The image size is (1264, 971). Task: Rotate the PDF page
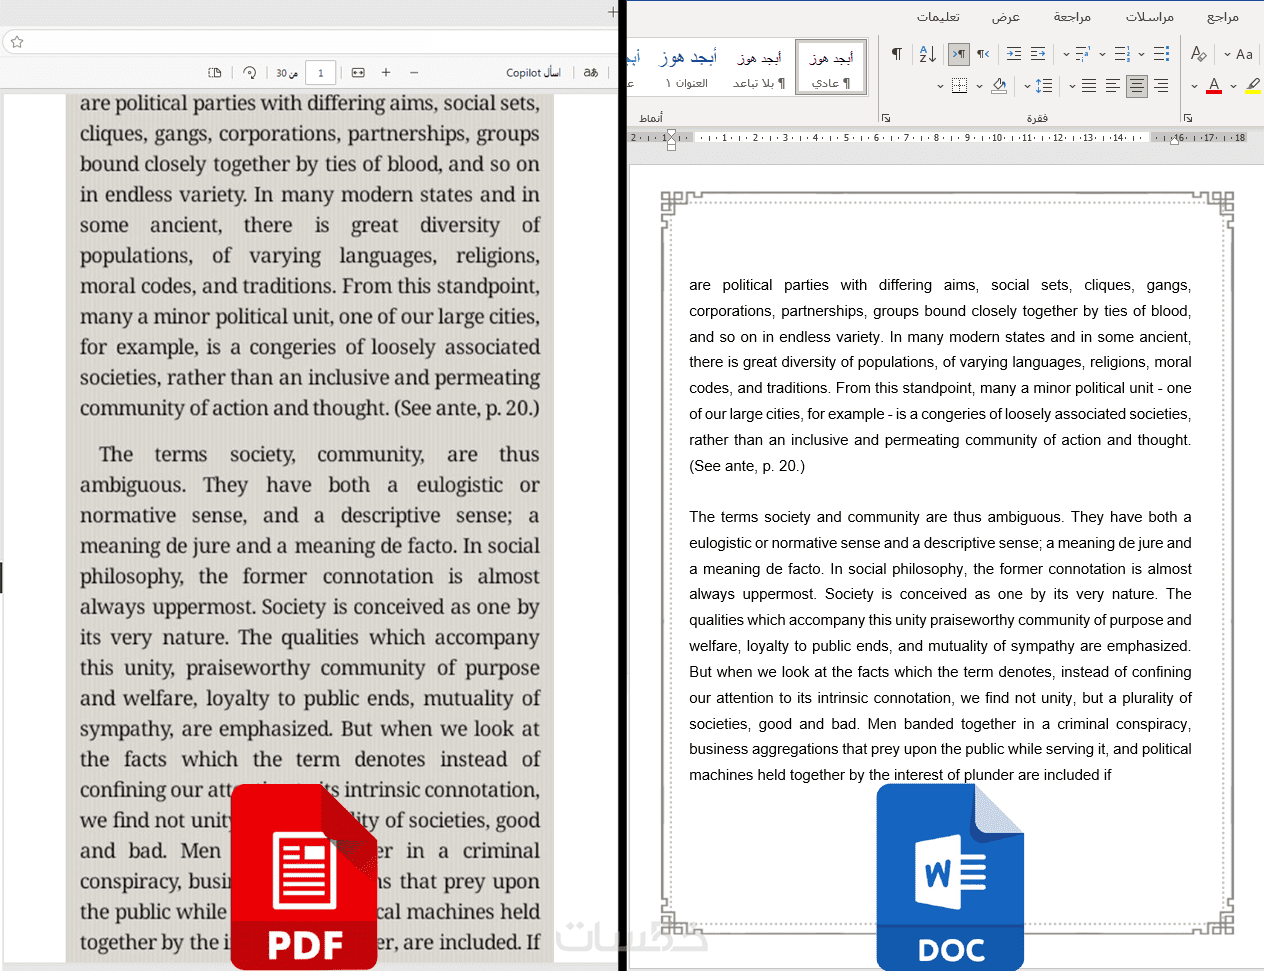[x=250, y=72]
